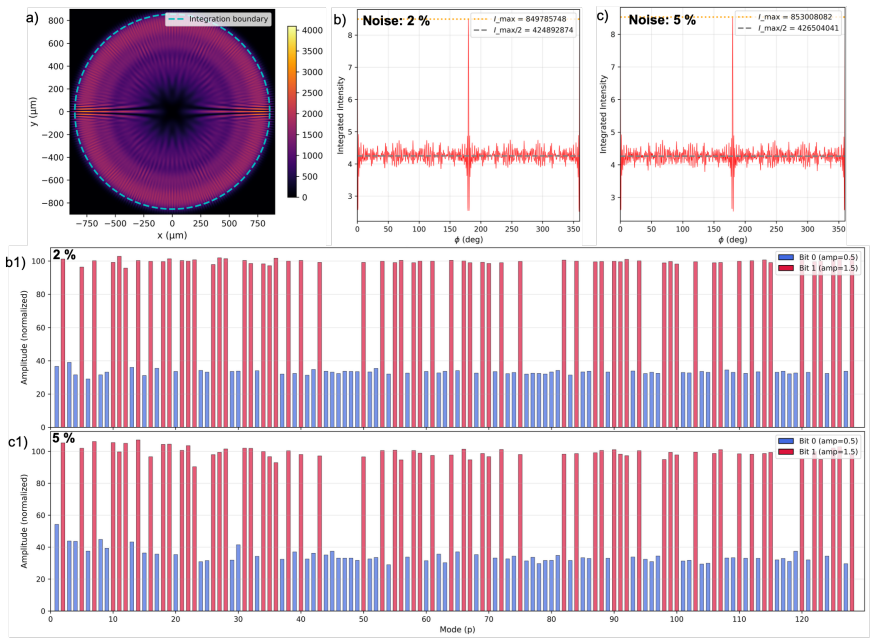
Task: Click the cyan dashed legend marker for Integration boundary
Action: tap(176, 19)
